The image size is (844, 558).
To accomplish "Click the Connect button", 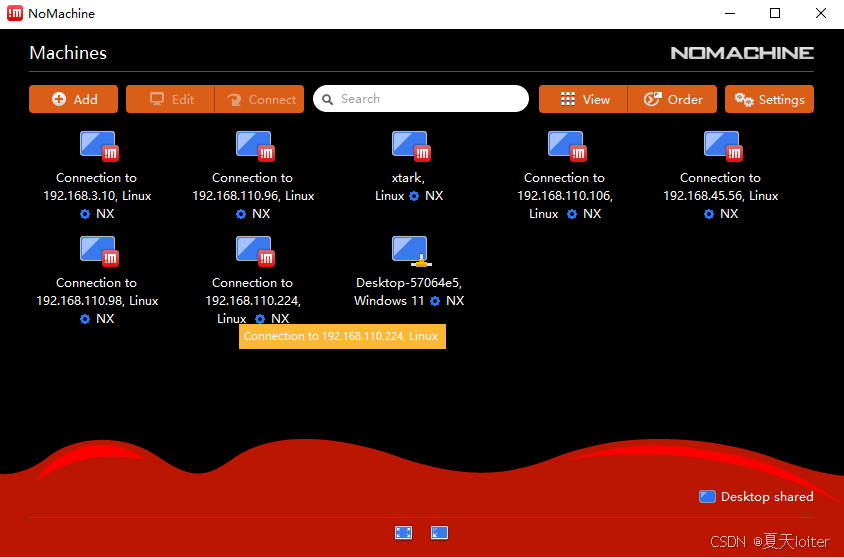I will pyautogui.click(x=259, y=99).
